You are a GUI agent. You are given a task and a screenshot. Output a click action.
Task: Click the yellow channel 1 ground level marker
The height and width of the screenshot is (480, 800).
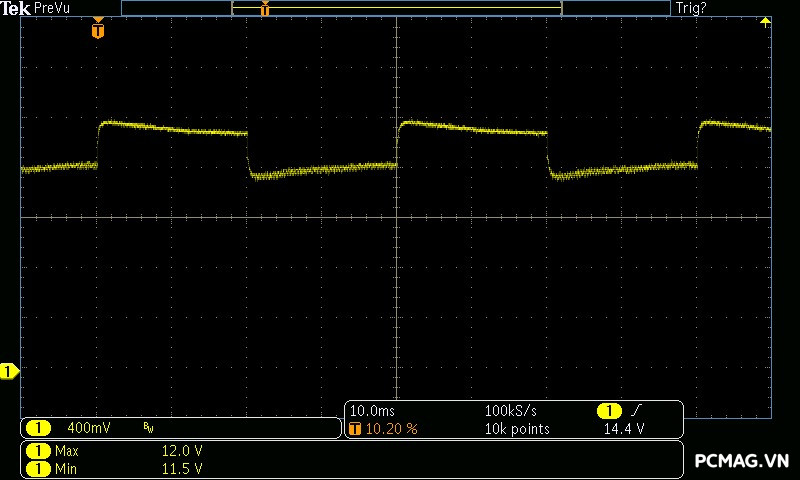pyautogui.click(x=9, y=372)
